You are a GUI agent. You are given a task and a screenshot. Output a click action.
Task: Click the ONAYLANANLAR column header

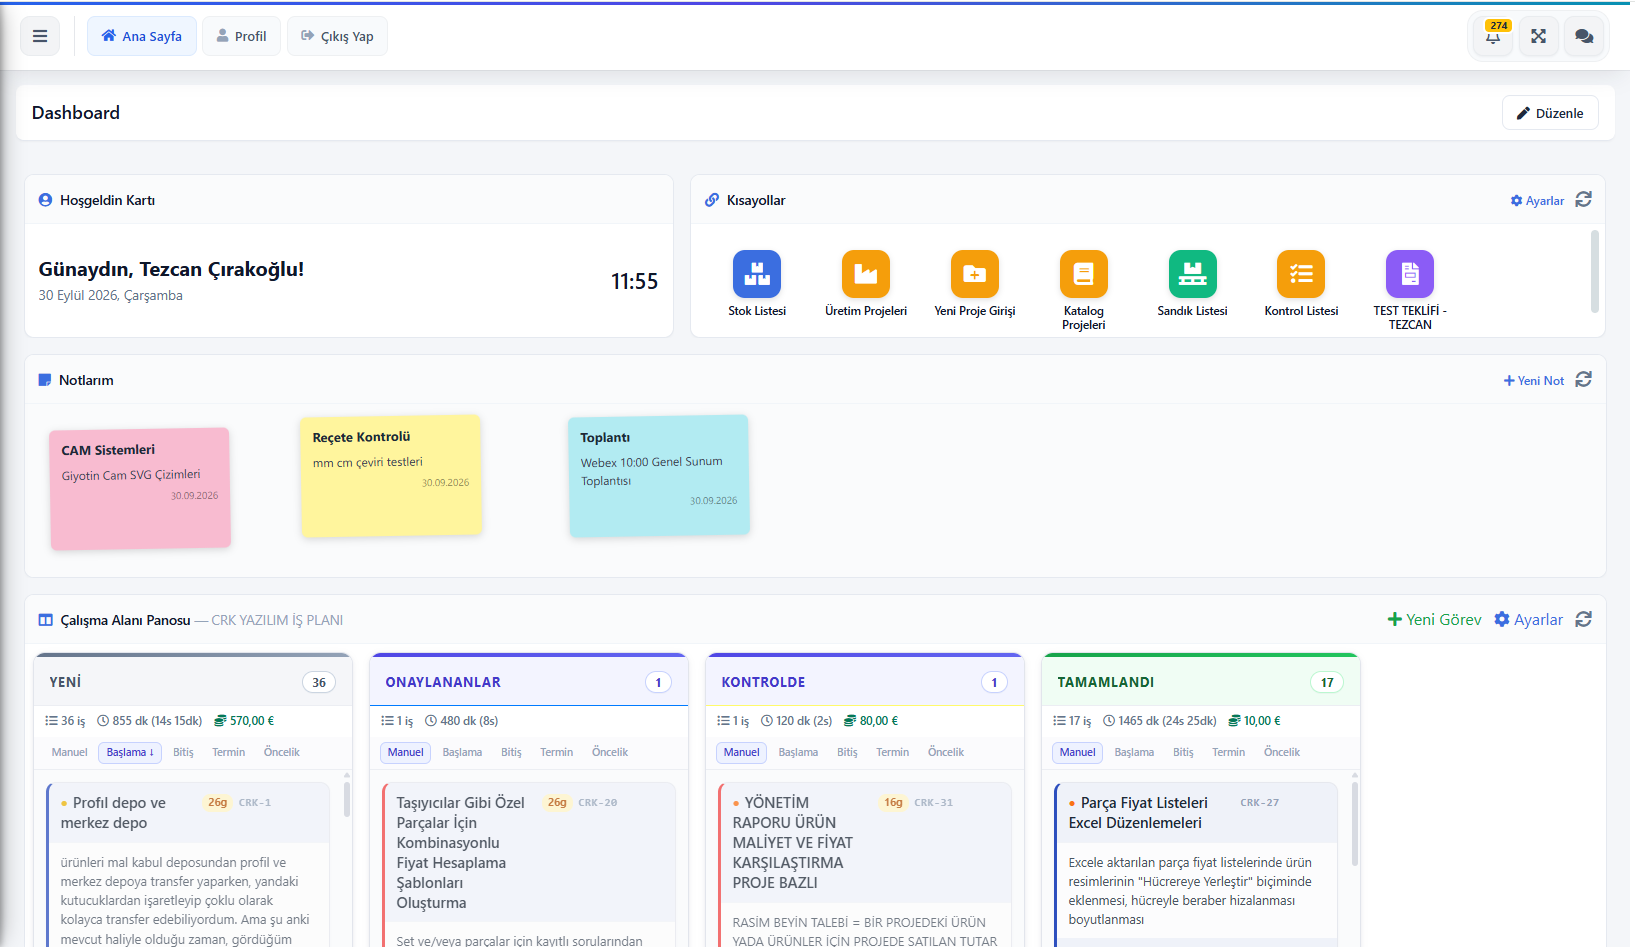click(529, 682)
